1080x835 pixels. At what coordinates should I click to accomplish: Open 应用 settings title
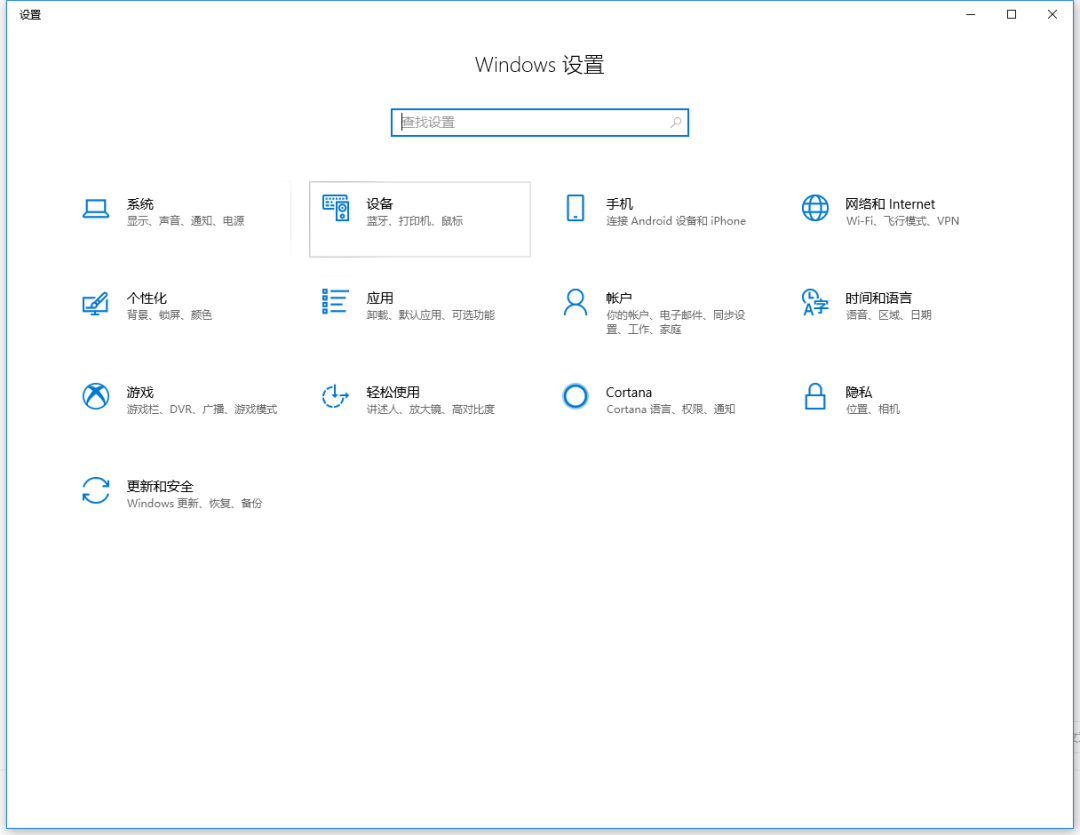[x=380, y=298]
